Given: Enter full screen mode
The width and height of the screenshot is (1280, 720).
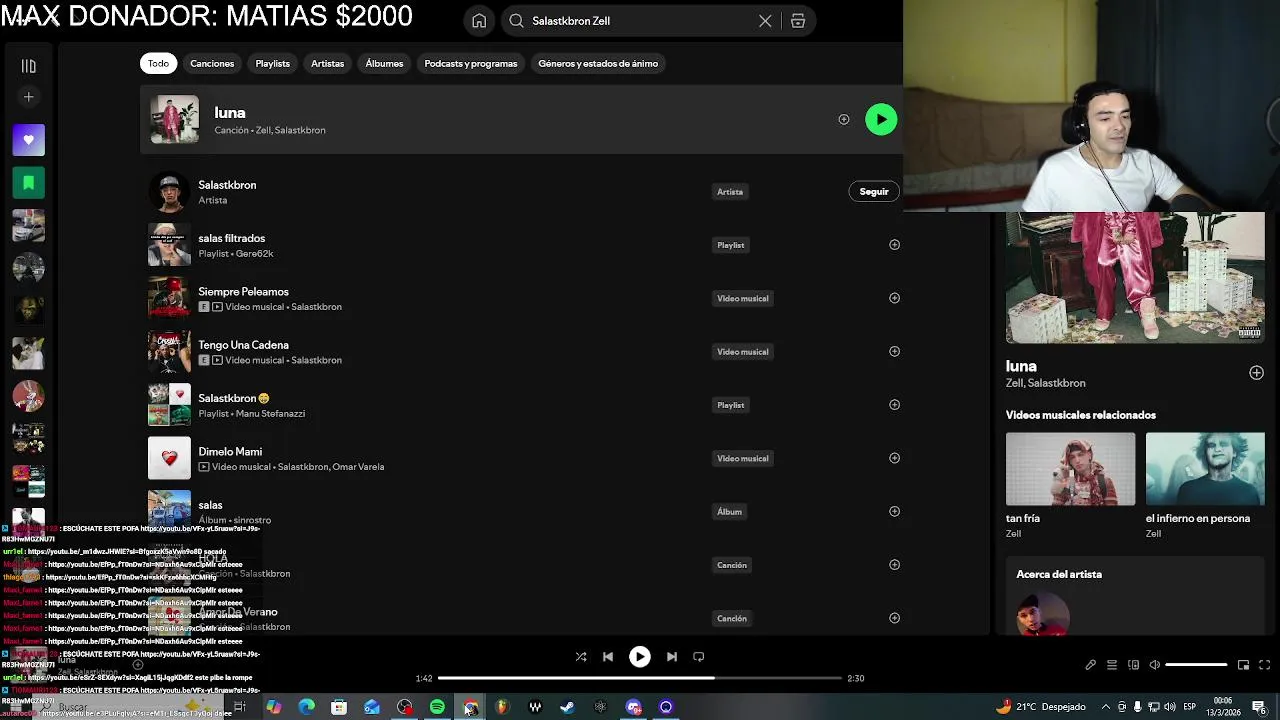Looking at the screenshot, I should (x=1264, y=665).
